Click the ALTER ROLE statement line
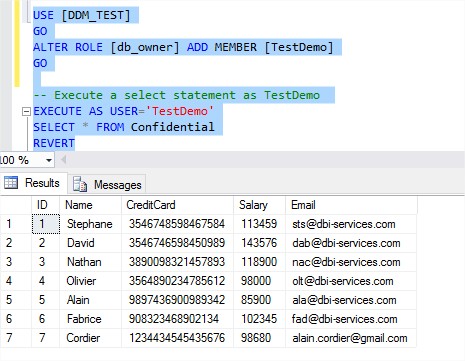The image size is (465, 361). 183,47
